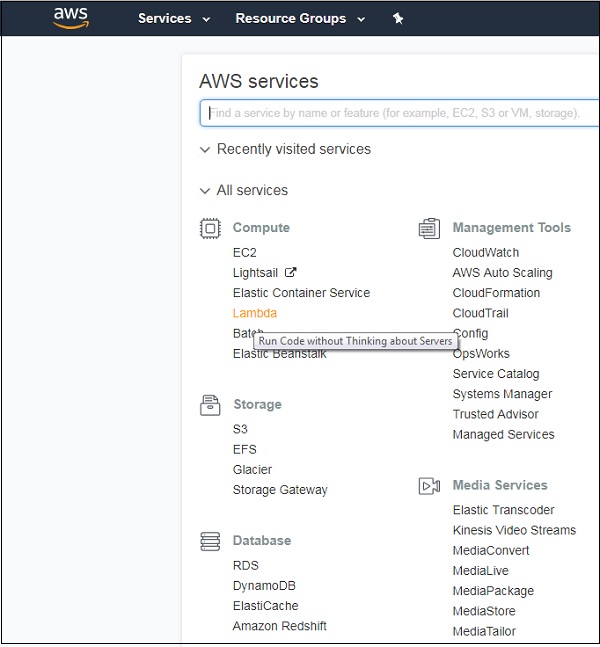This screenshot has height=647, width=600.
Task: Click the AWS logo icon
Action: point(71,18)
